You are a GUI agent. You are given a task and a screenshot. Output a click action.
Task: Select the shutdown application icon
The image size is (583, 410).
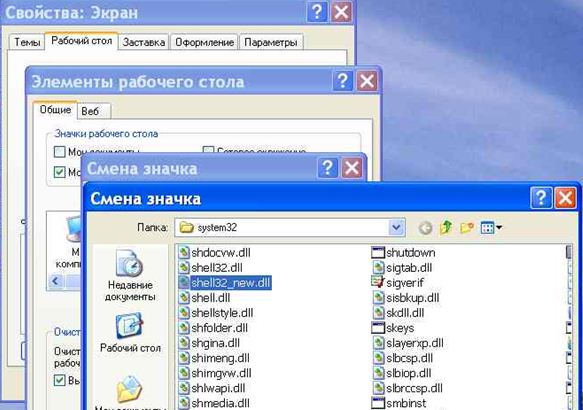[378, 253]
